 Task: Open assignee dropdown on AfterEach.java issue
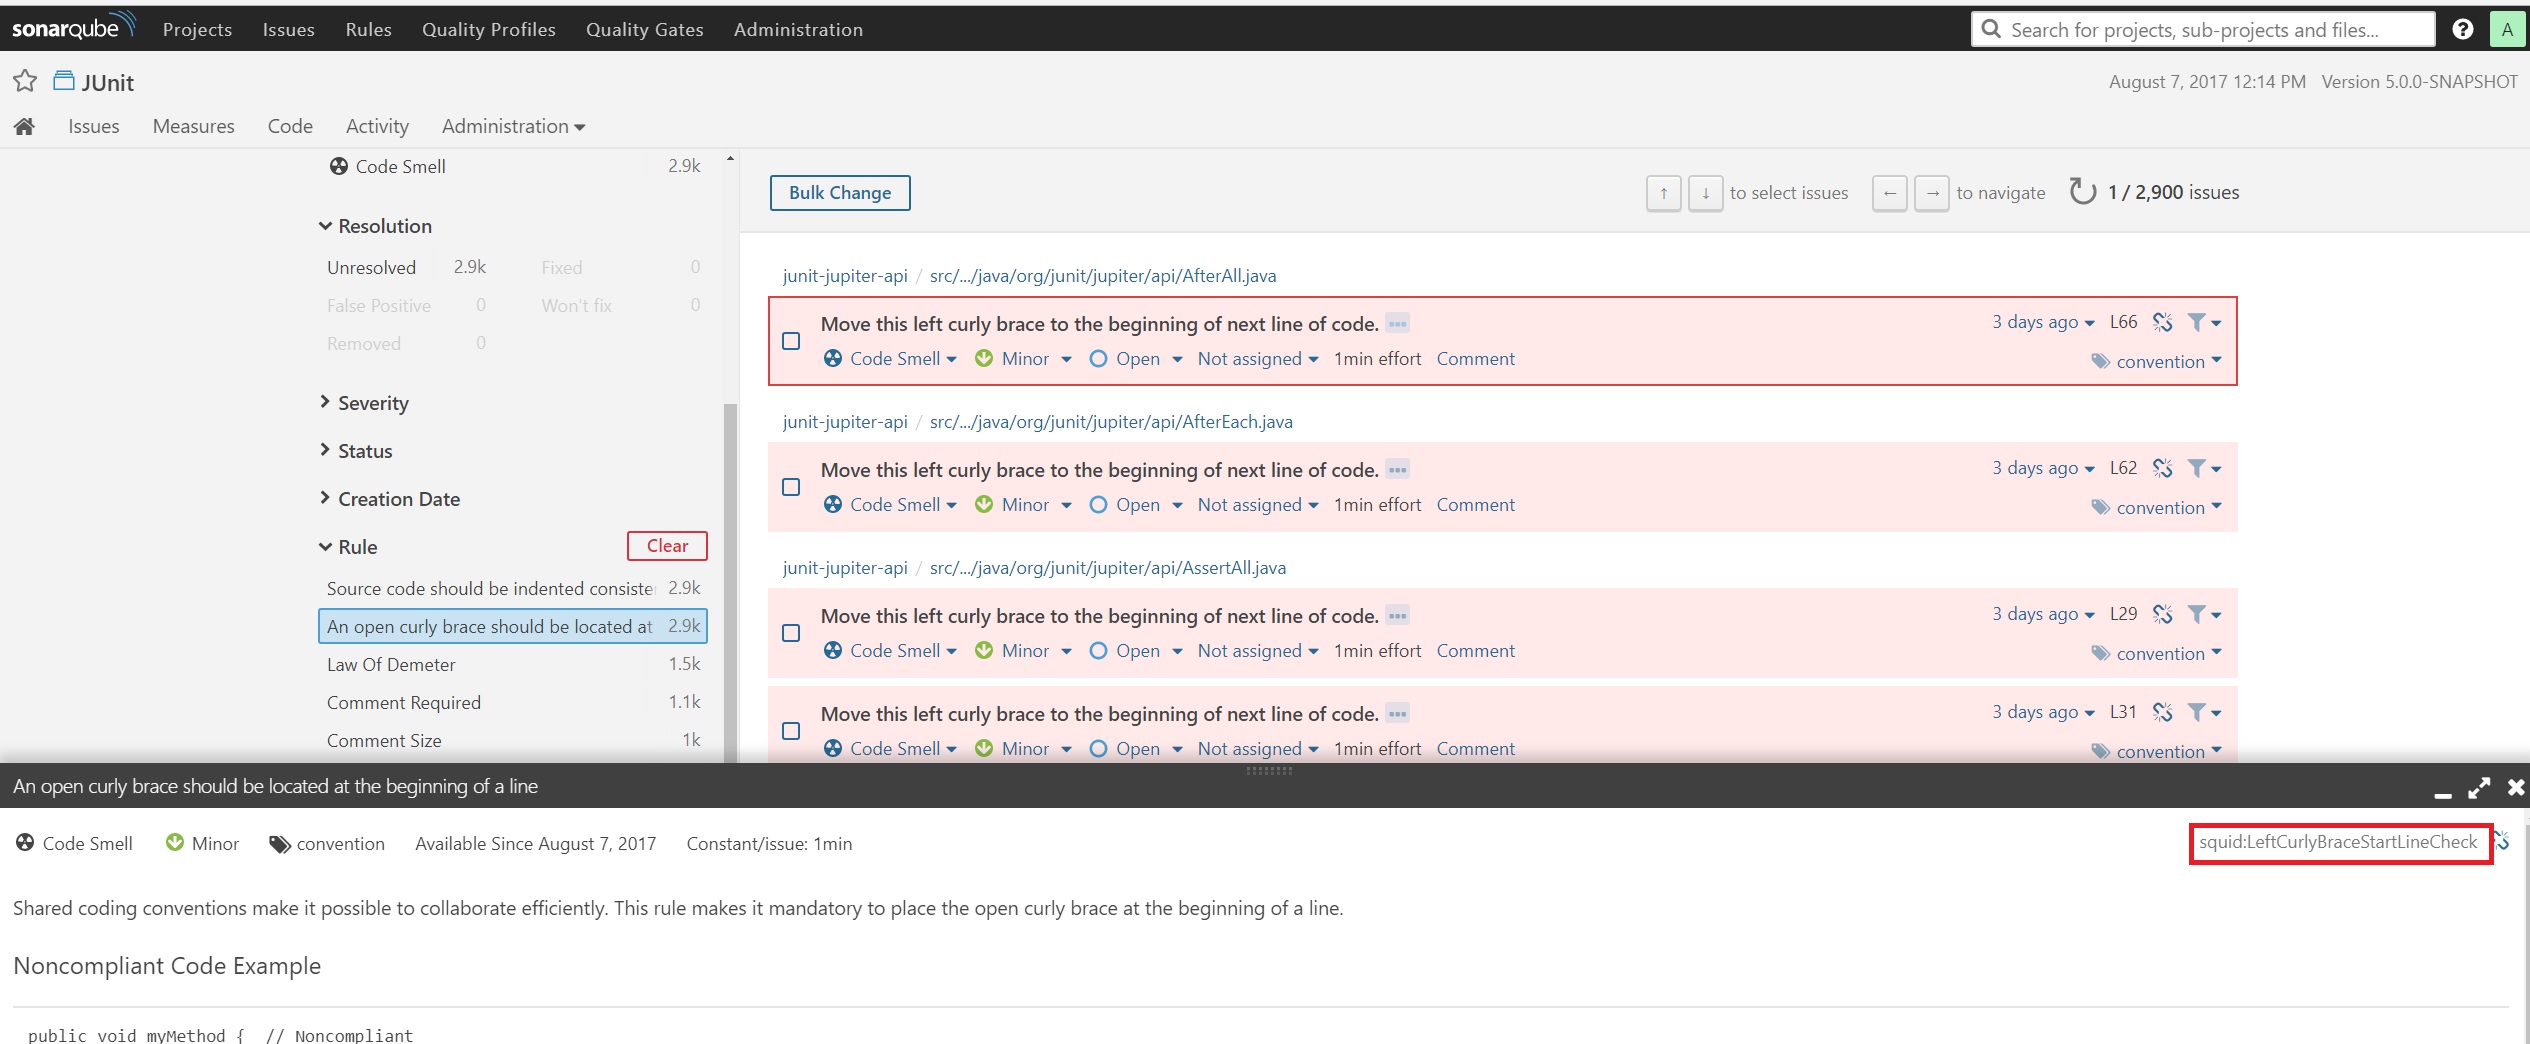(1258, 504)
